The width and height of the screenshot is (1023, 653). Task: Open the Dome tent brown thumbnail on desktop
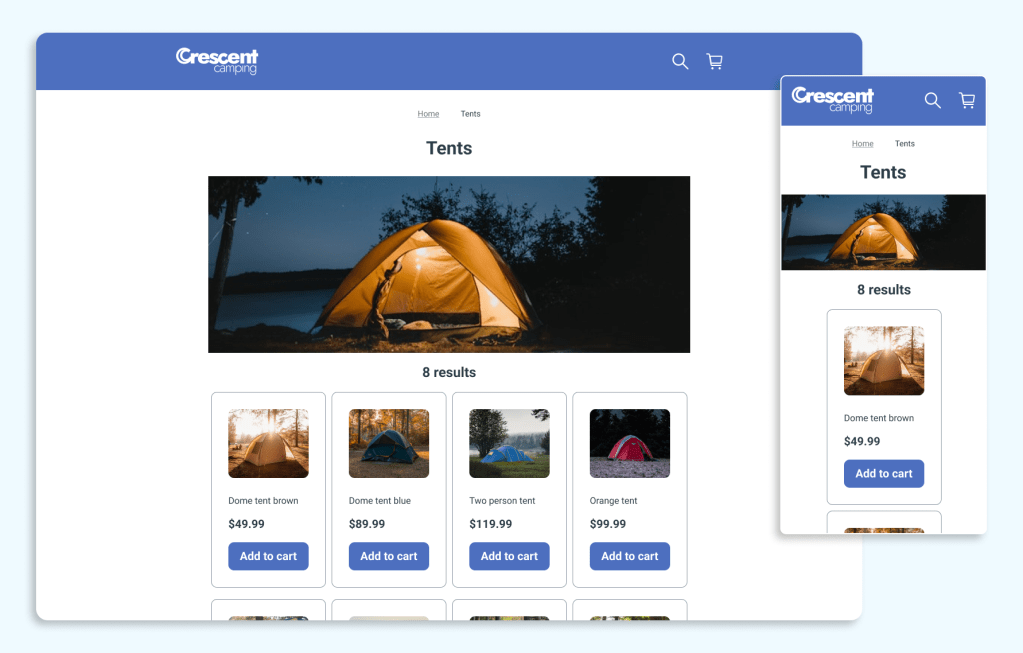click(x=268, y=443)
